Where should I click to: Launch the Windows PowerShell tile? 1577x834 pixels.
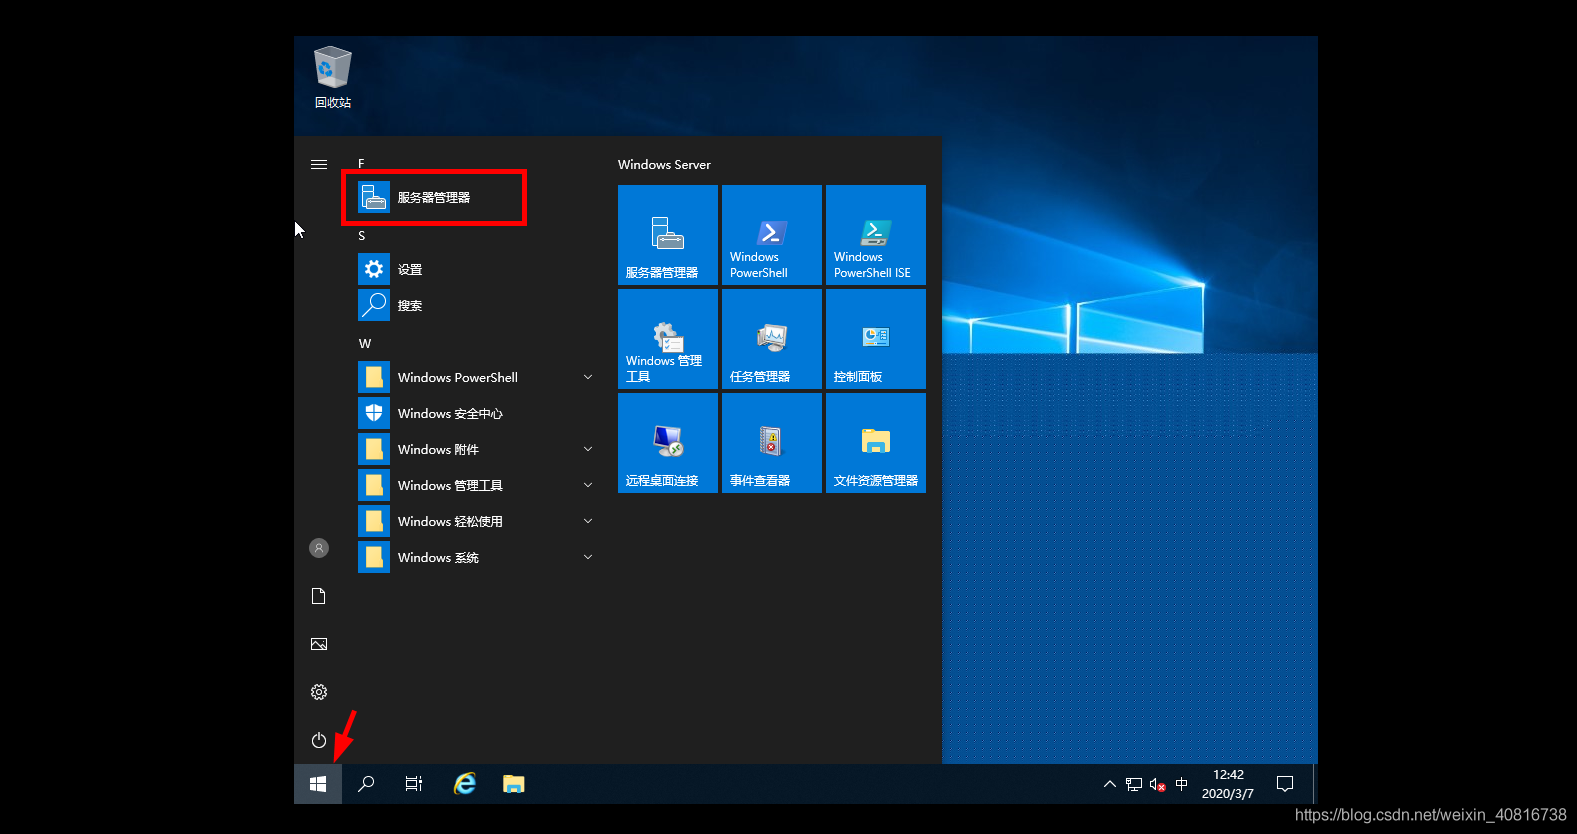click(771, 235)
